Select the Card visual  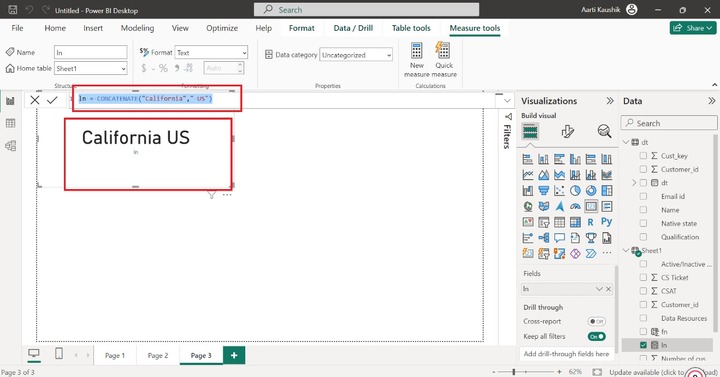(x=591, y=207)
